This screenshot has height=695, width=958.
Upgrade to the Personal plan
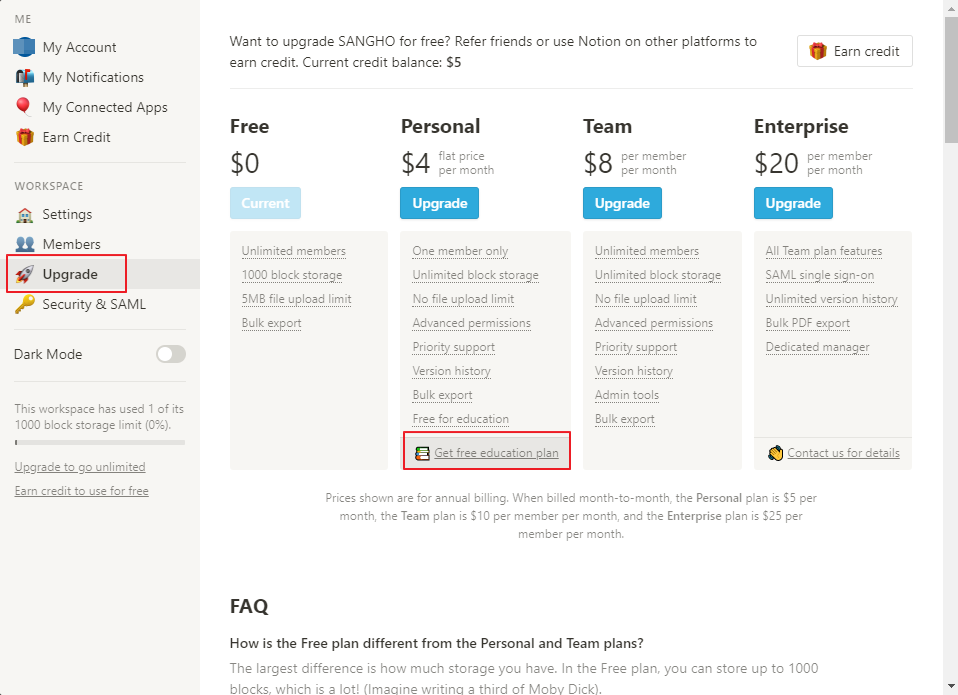439,203
